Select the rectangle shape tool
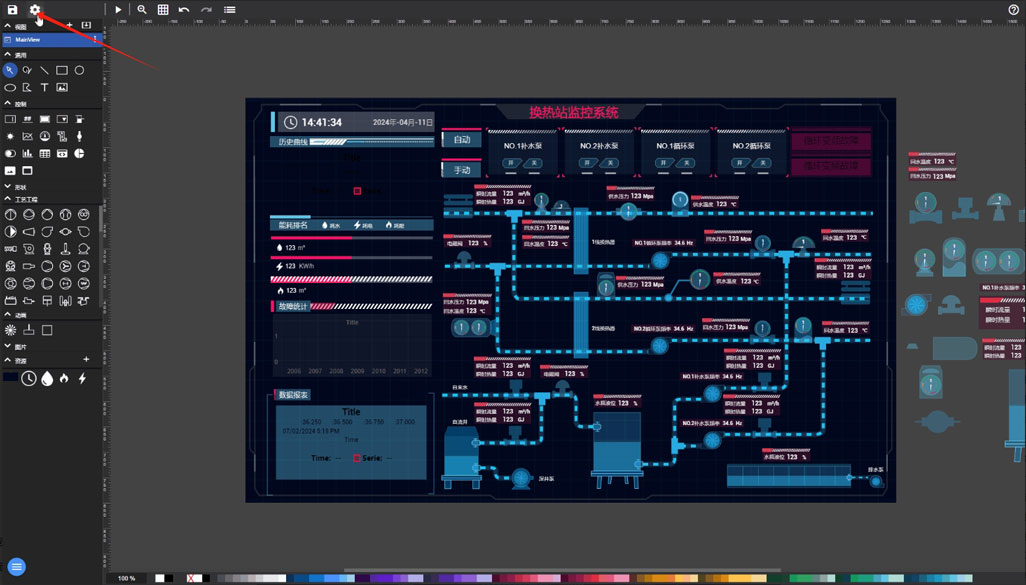Image resolution: width=1026 pixels, height=585 pixels. [x=62, y=70]
